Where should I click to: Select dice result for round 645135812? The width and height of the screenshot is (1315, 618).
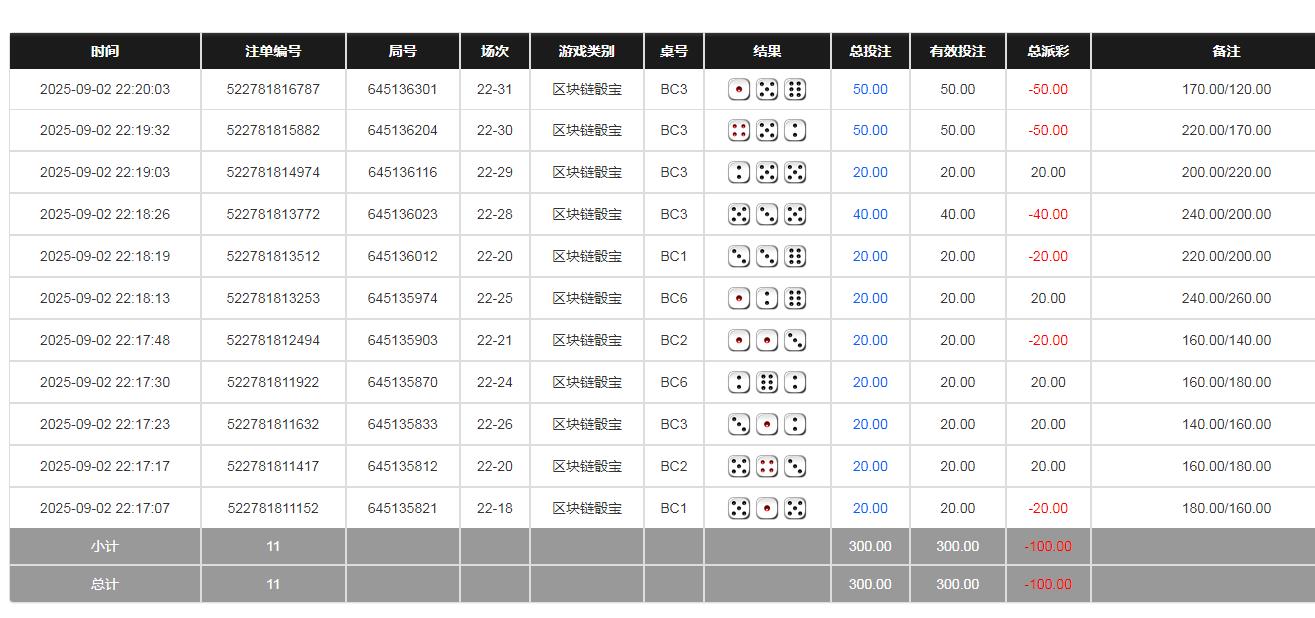pos(767,467)
